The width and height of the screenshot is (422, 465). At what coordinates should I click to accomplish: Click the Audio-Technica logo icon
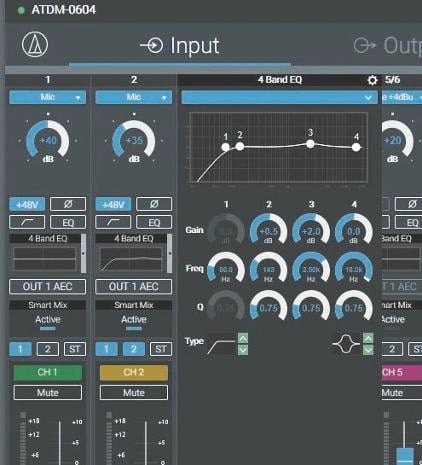35,44
